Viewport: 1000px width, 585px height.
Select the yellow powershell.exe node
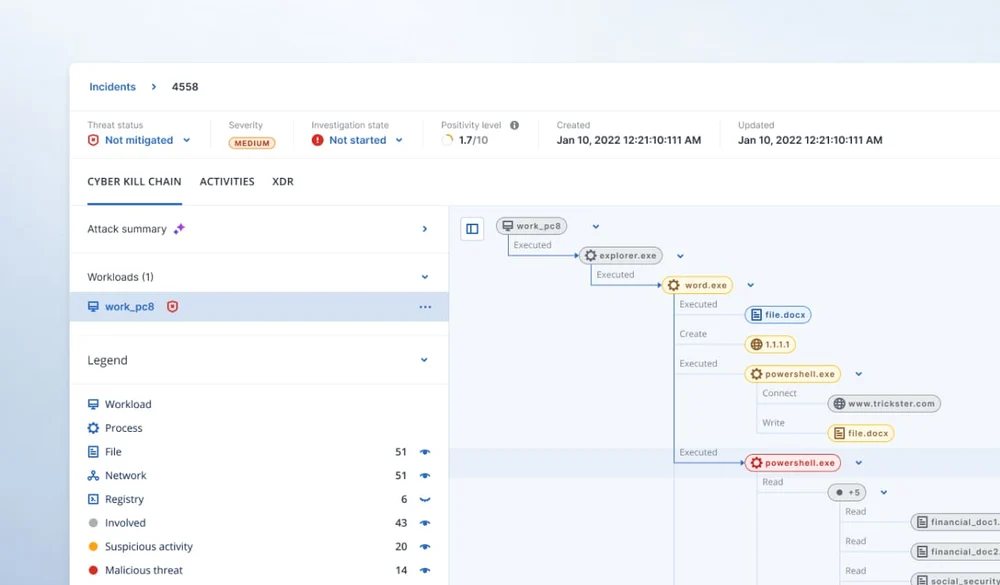click(x=793, y=374)
